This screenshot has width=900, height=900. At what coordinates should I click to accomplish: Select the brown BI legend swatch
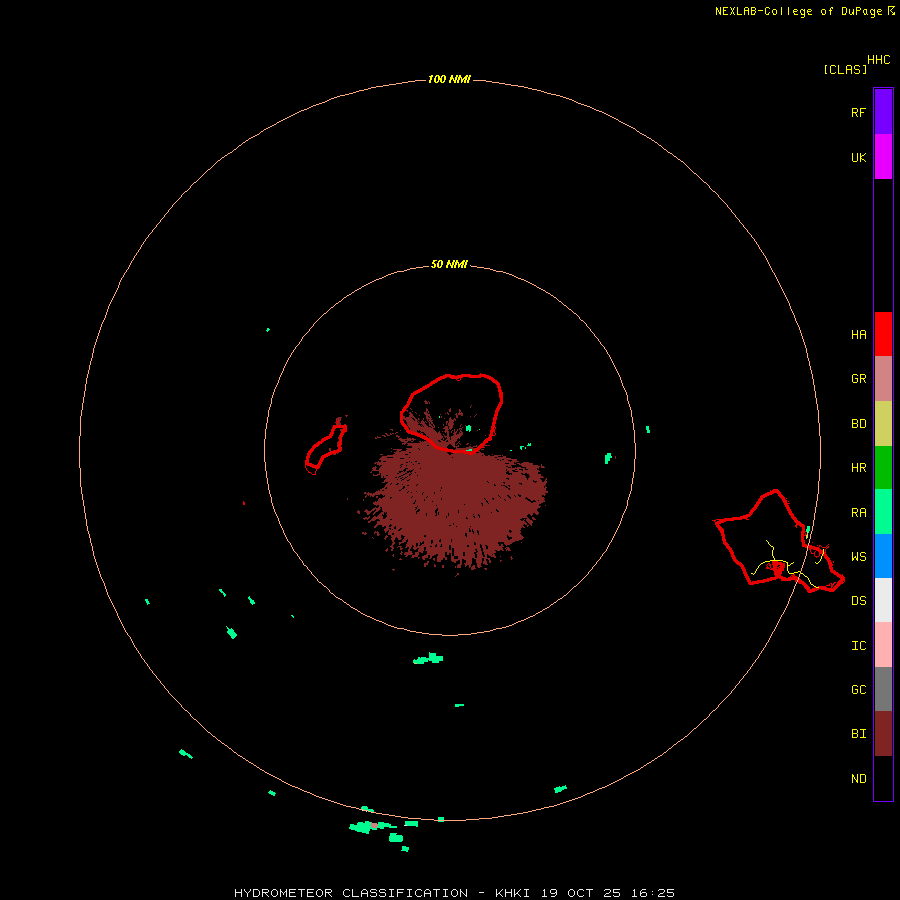point(883,734)
